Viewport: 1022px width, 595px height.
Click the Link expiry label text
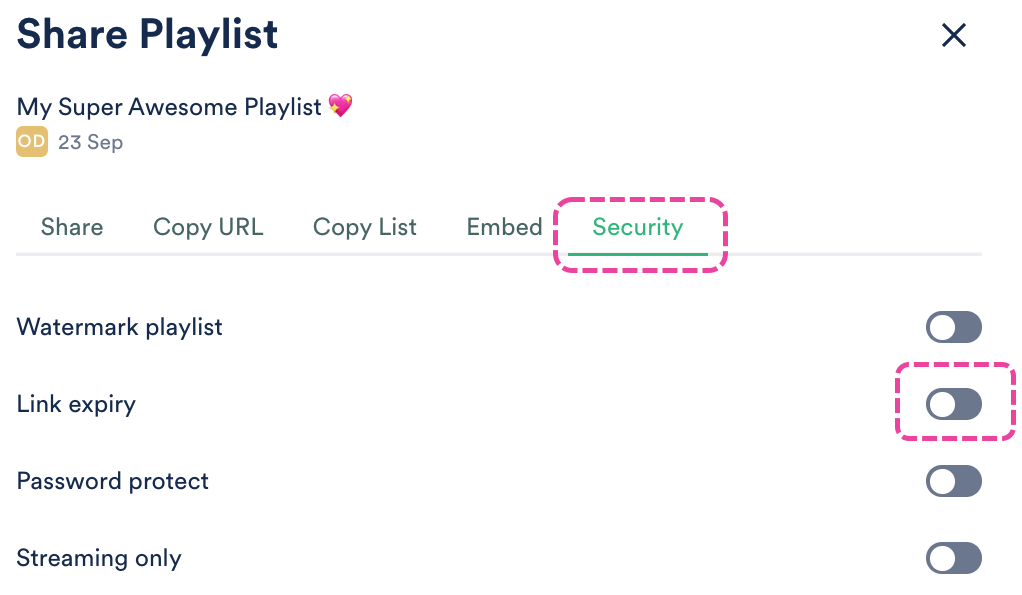point(76,404)
